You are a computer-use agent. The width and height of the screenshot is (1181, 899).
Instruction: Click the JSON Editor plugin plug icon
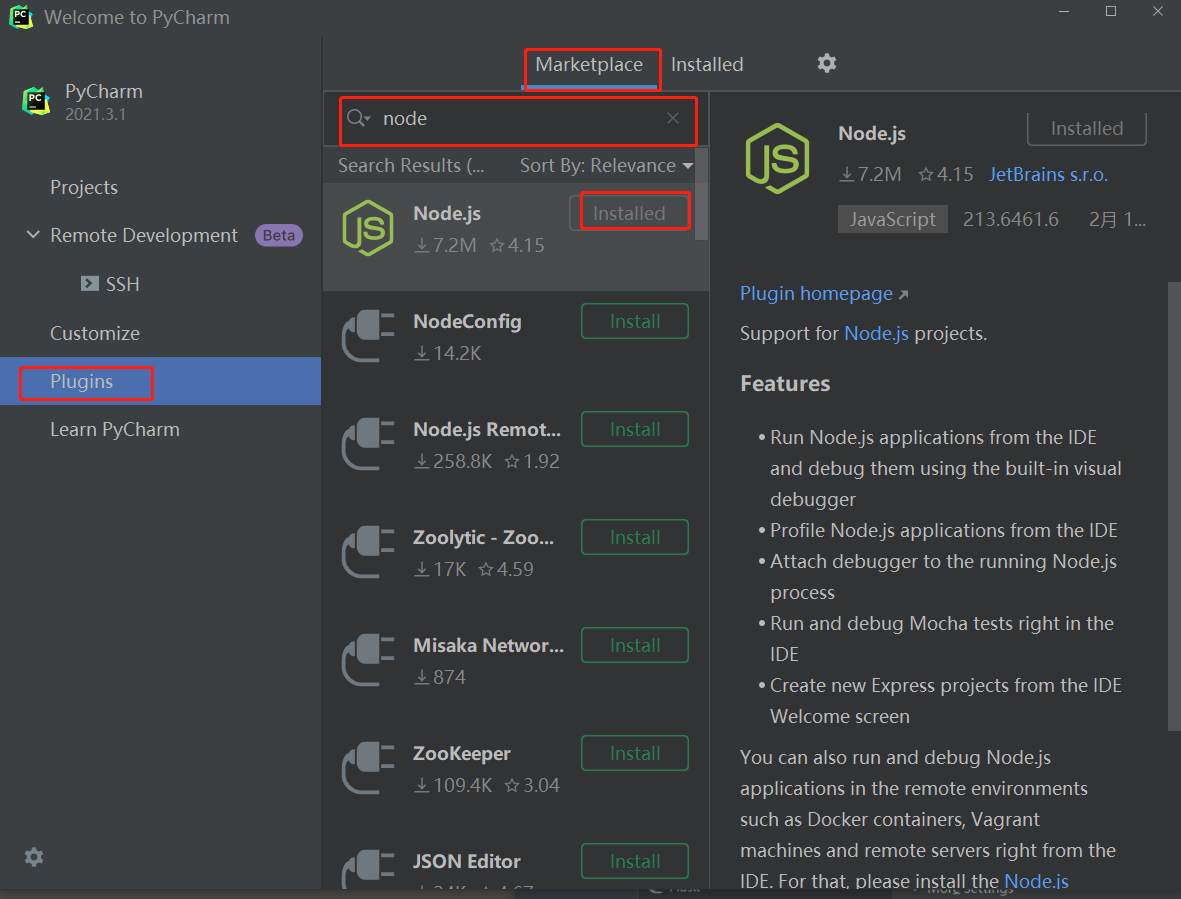pyautogui.click(x=368, y=870)
